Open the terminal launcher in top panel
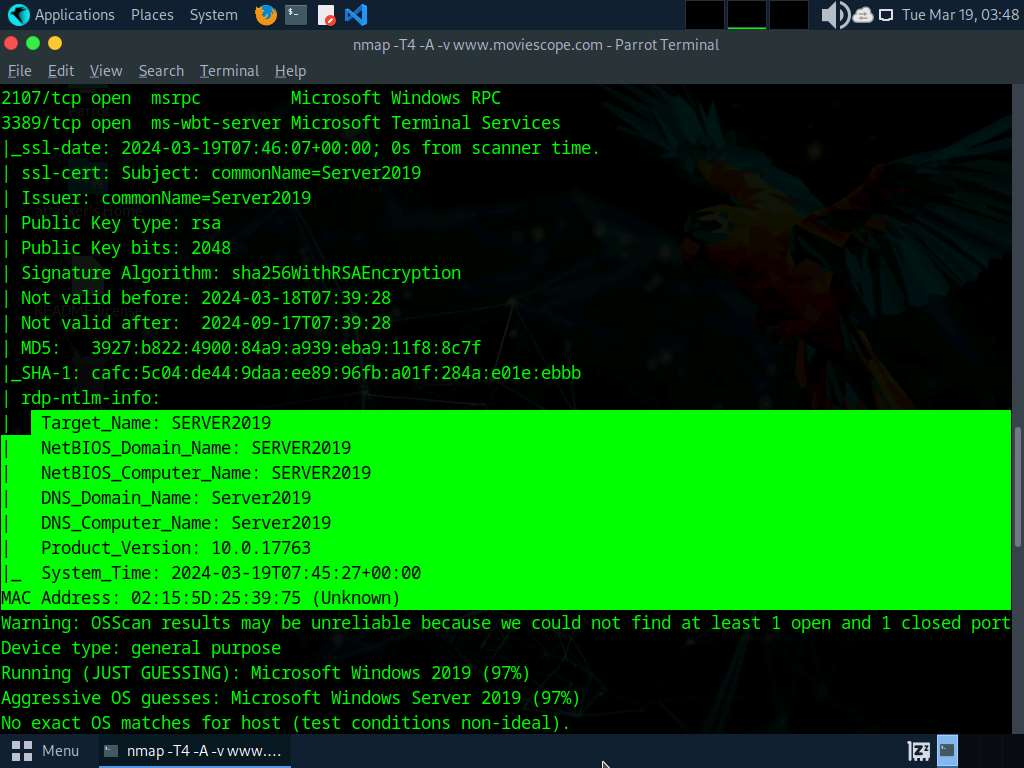 point(295,15)
